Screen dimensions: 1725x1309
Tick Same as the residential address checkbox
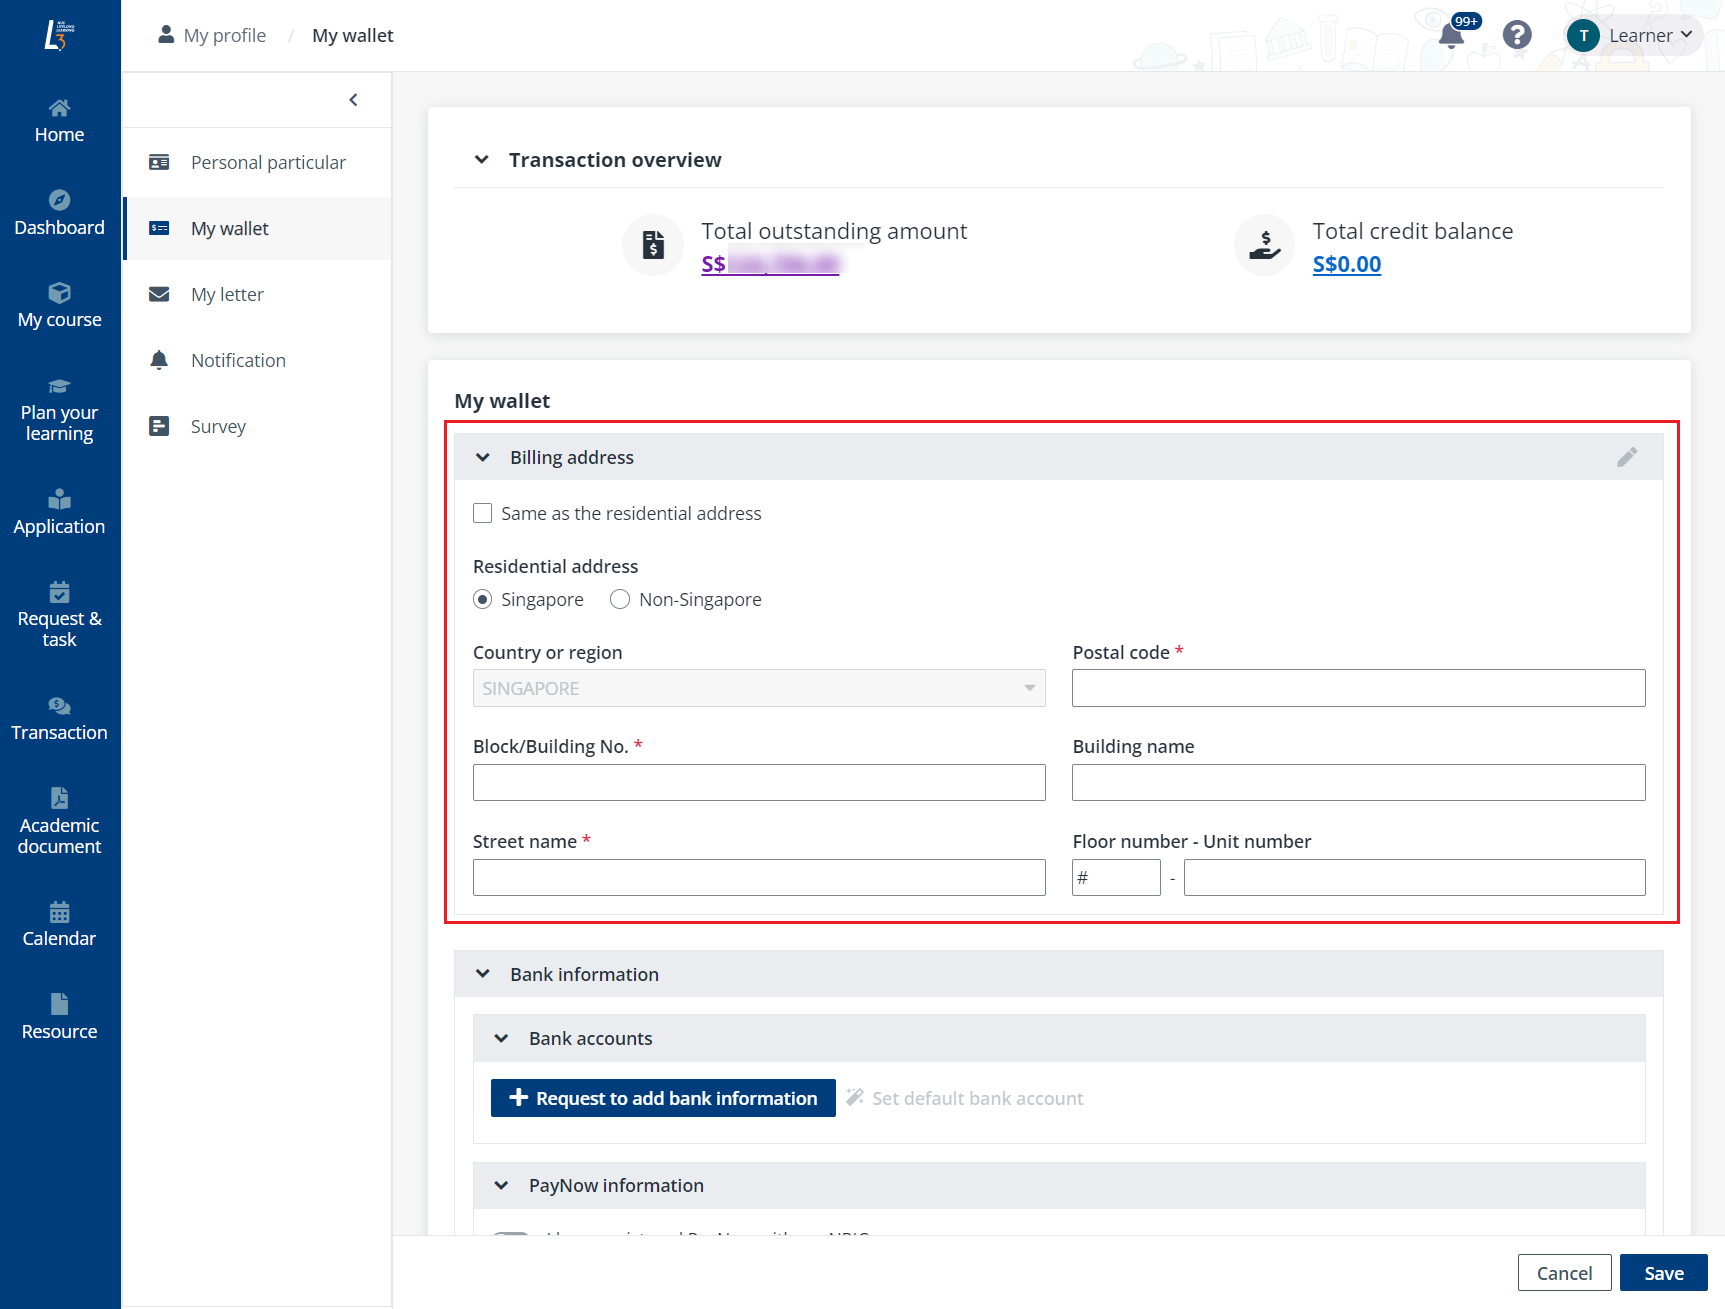[483, 513]
